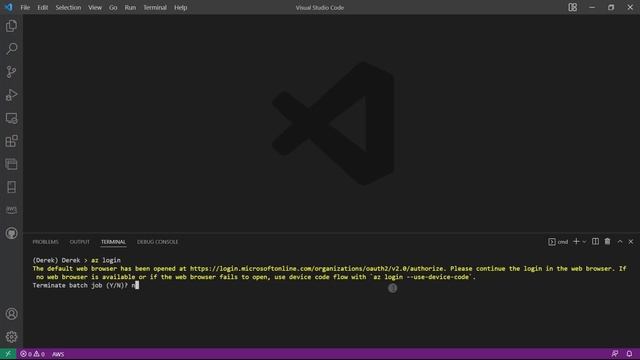640x360 pixels.
Task: Open the Source Control view
Action: (11, 72)
